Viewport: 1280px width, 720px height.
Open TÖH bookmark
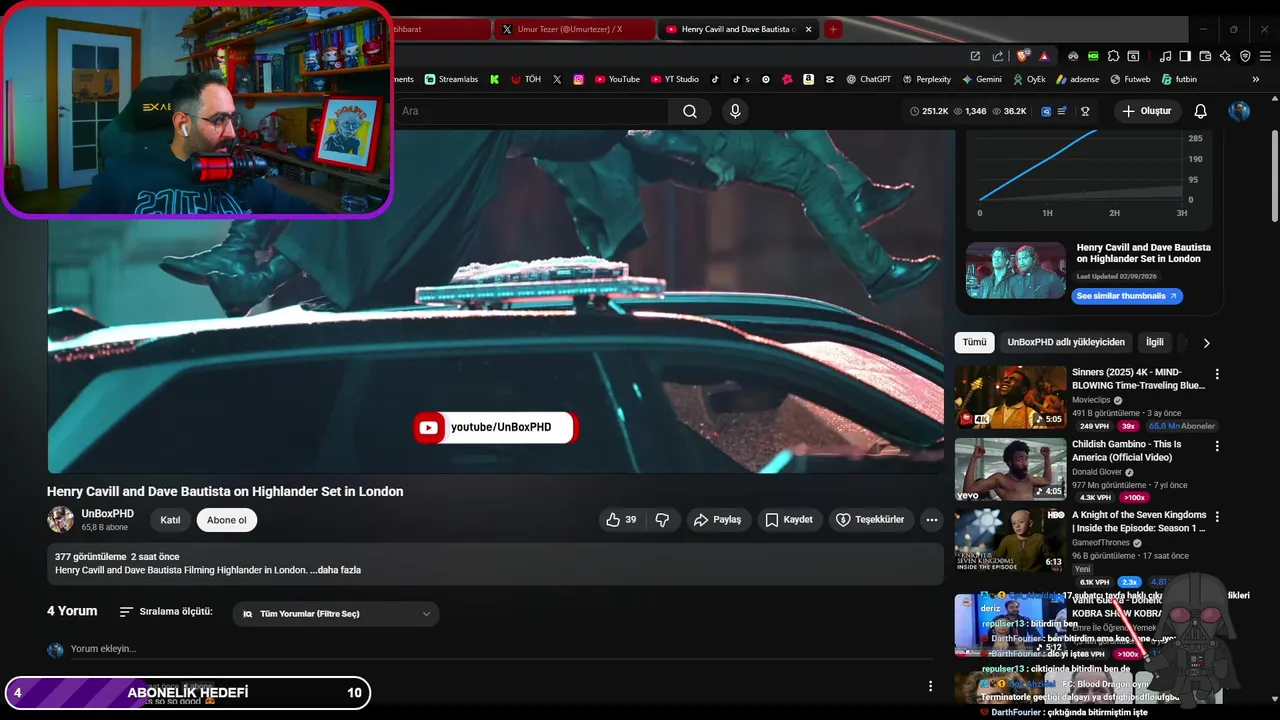coord(526,79)
